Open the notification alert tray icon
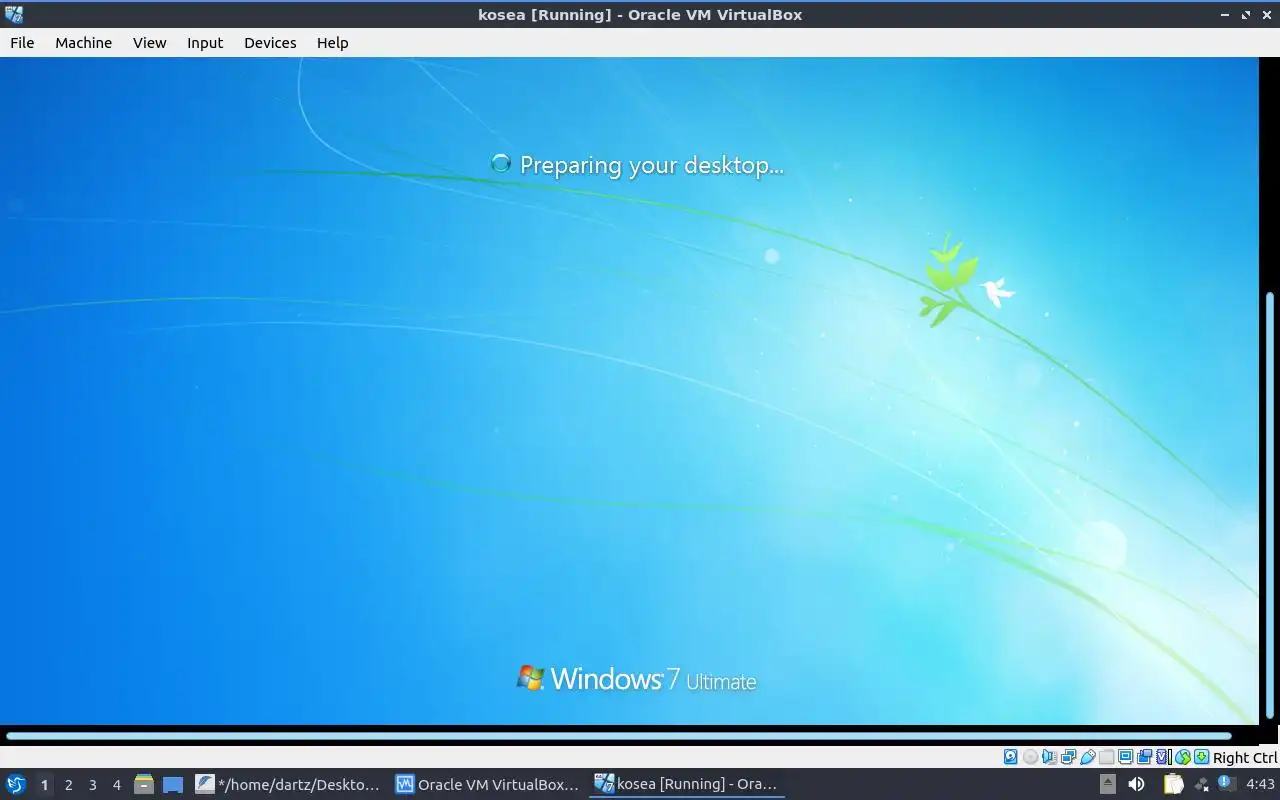 point(1226,782)
